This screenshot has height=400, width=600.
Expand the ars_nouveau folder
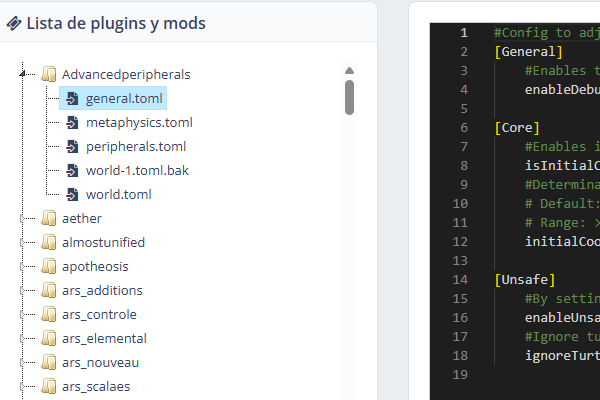[22, 362]
